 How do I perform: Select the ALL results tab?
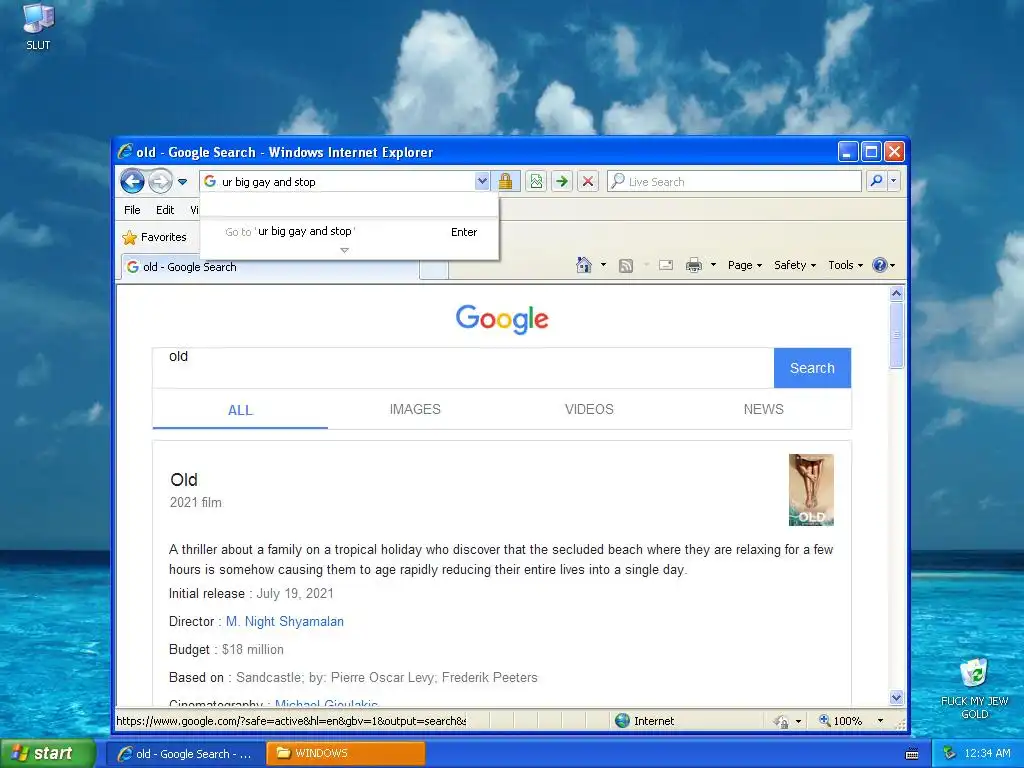click(x=240, y=410)
